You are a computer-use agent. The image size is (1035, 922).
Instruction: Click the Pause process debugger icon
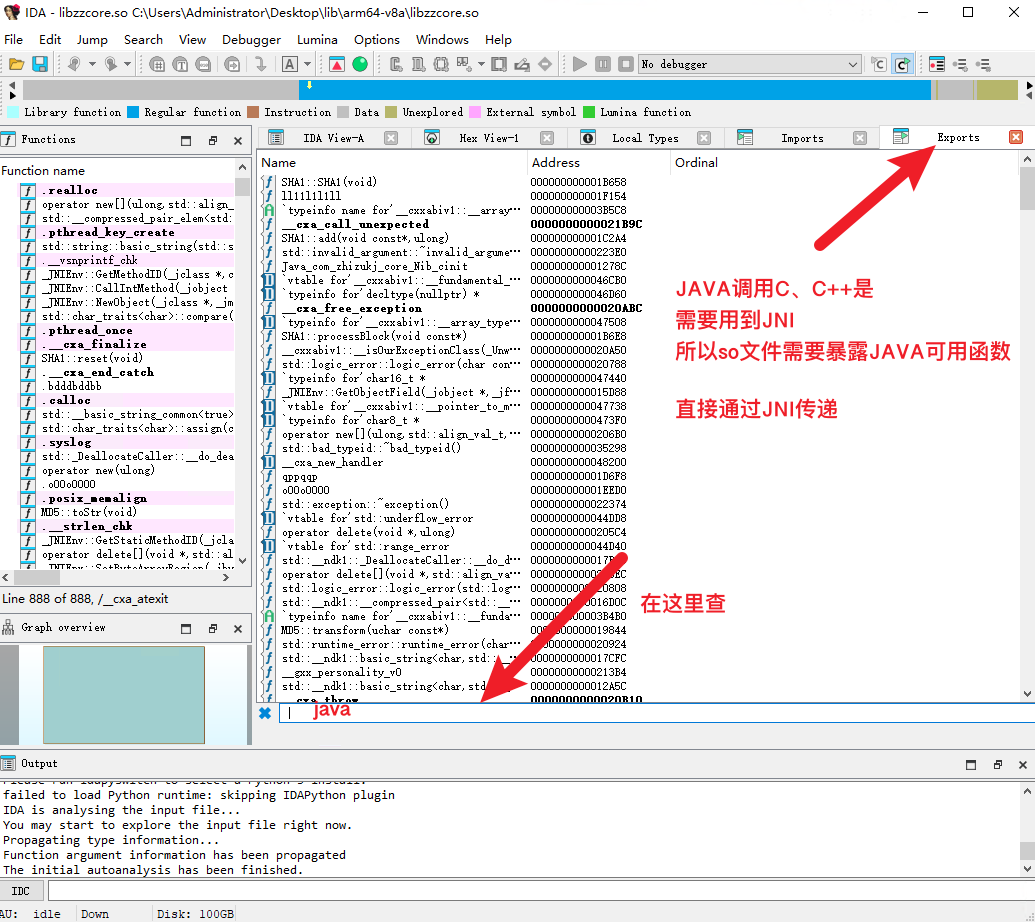pos(603,64)
